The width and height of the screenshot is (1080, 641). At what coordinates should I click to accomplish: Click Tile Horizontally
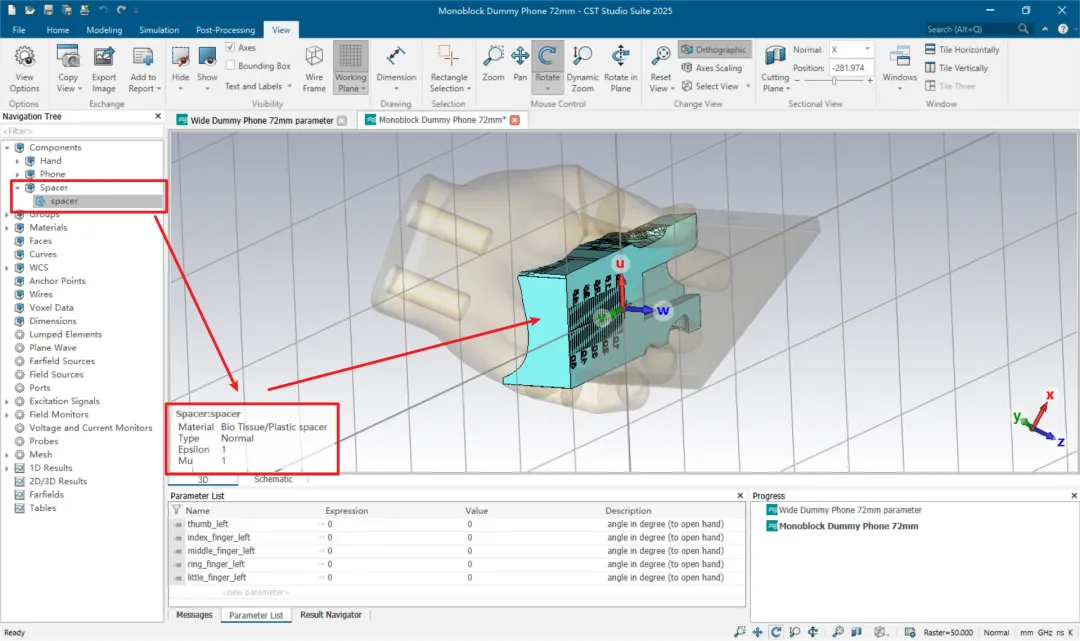coord(962,50)
